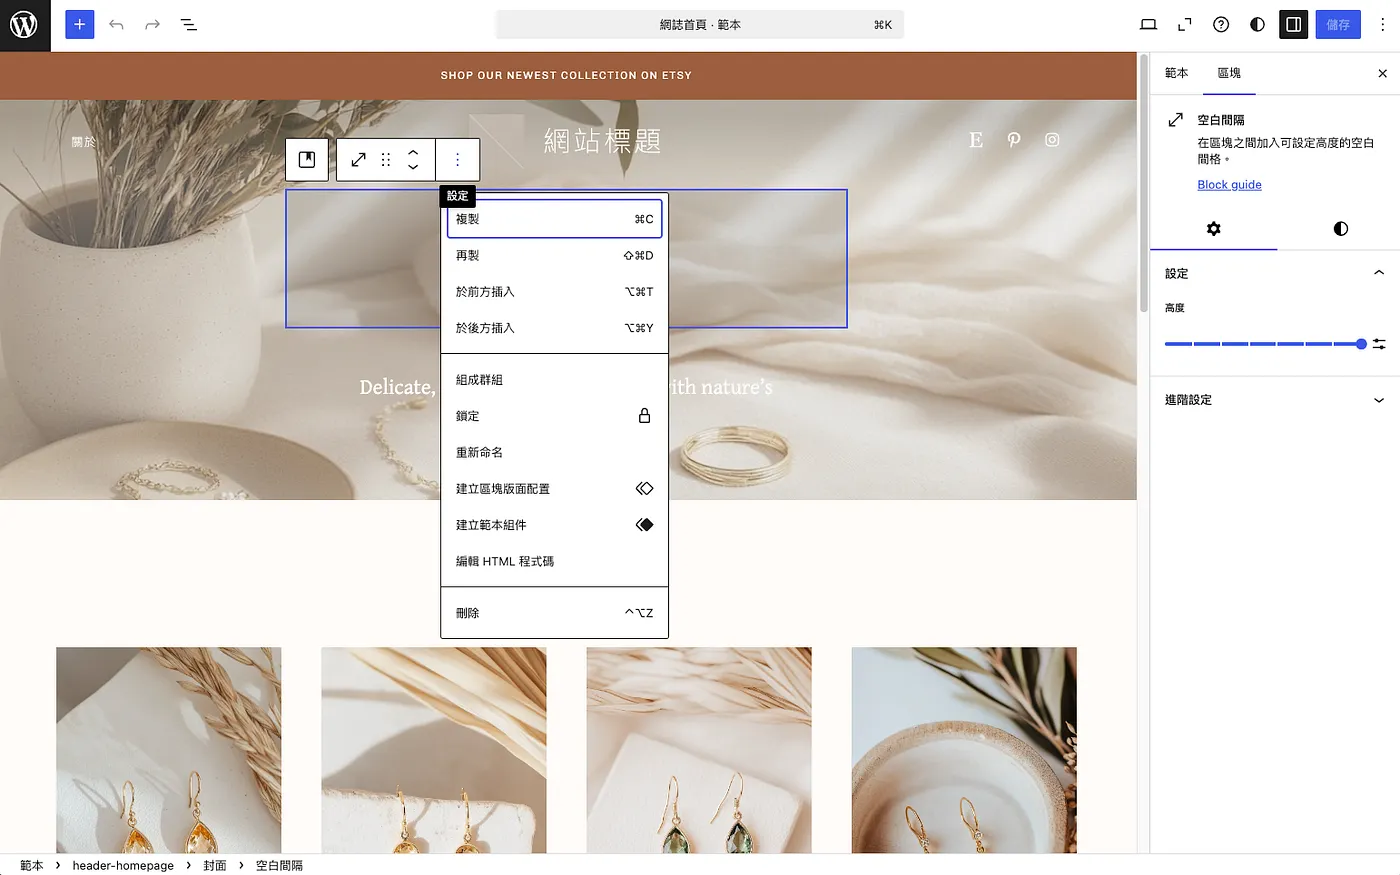This screenshot has height=875, width=1400.
Task: Toggle custom height size control
Action: 1379,344
